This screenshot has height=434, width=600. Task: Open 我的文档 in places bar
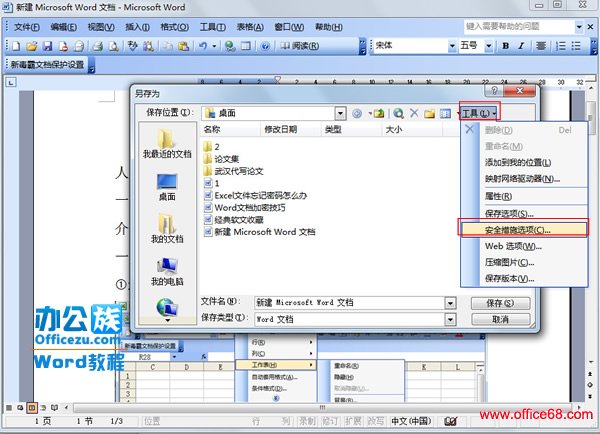tap(167, 229)
